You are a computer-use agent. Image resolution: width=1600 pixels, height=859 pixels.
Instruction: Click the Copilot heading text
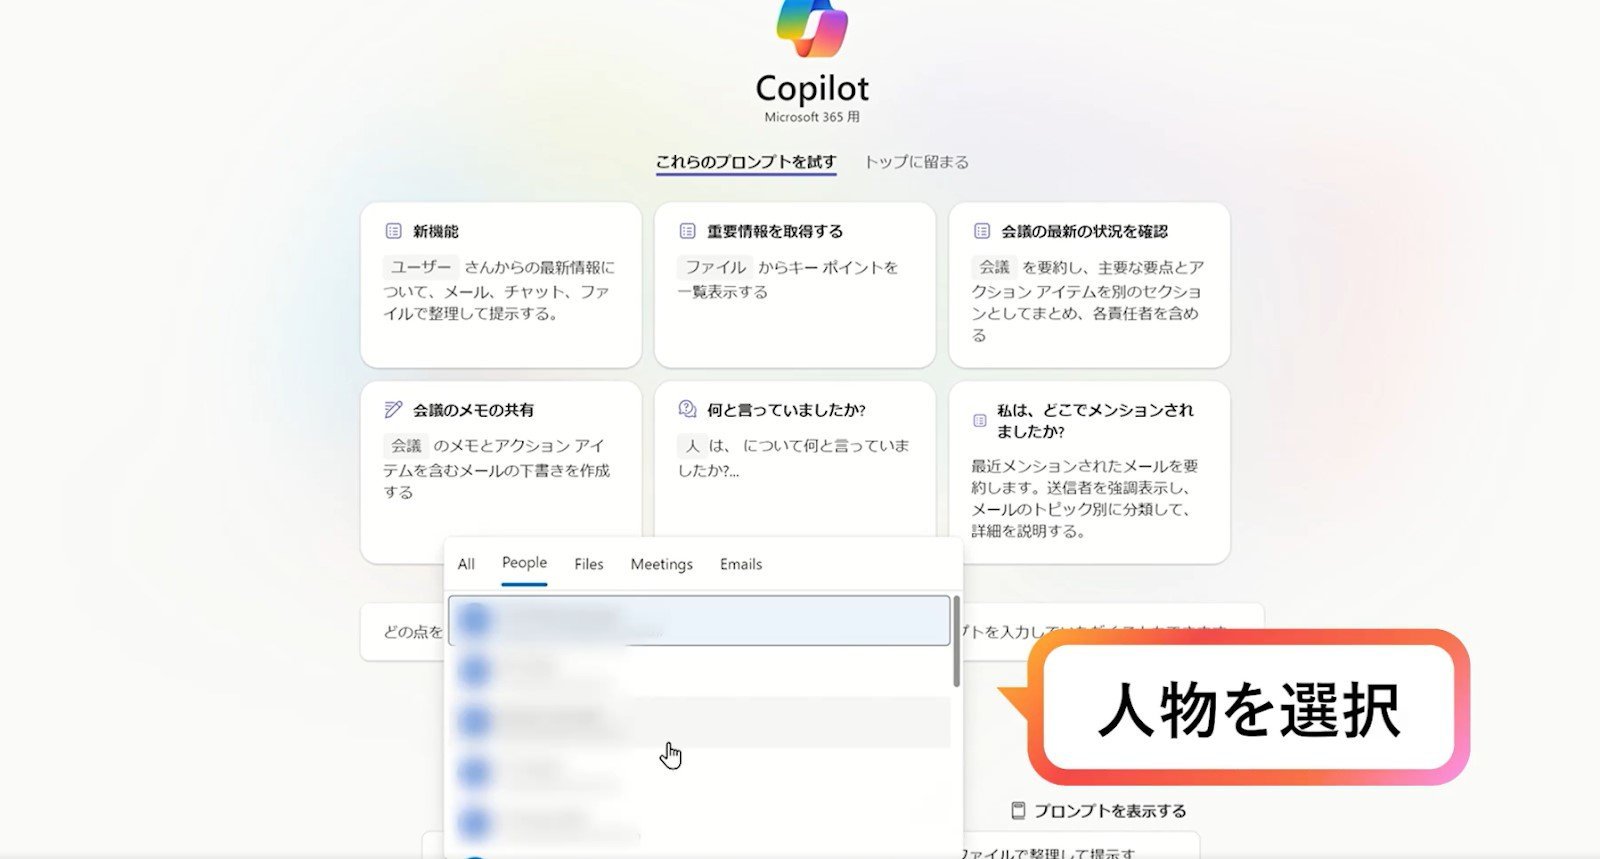click(812, 88)
